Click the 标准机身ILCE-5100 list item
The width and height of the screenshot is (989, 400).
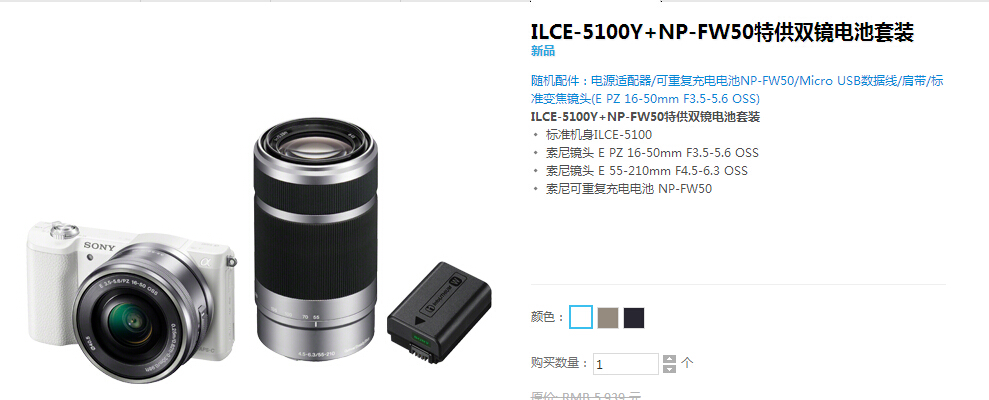pyautogui.click(x=599, y=134)
